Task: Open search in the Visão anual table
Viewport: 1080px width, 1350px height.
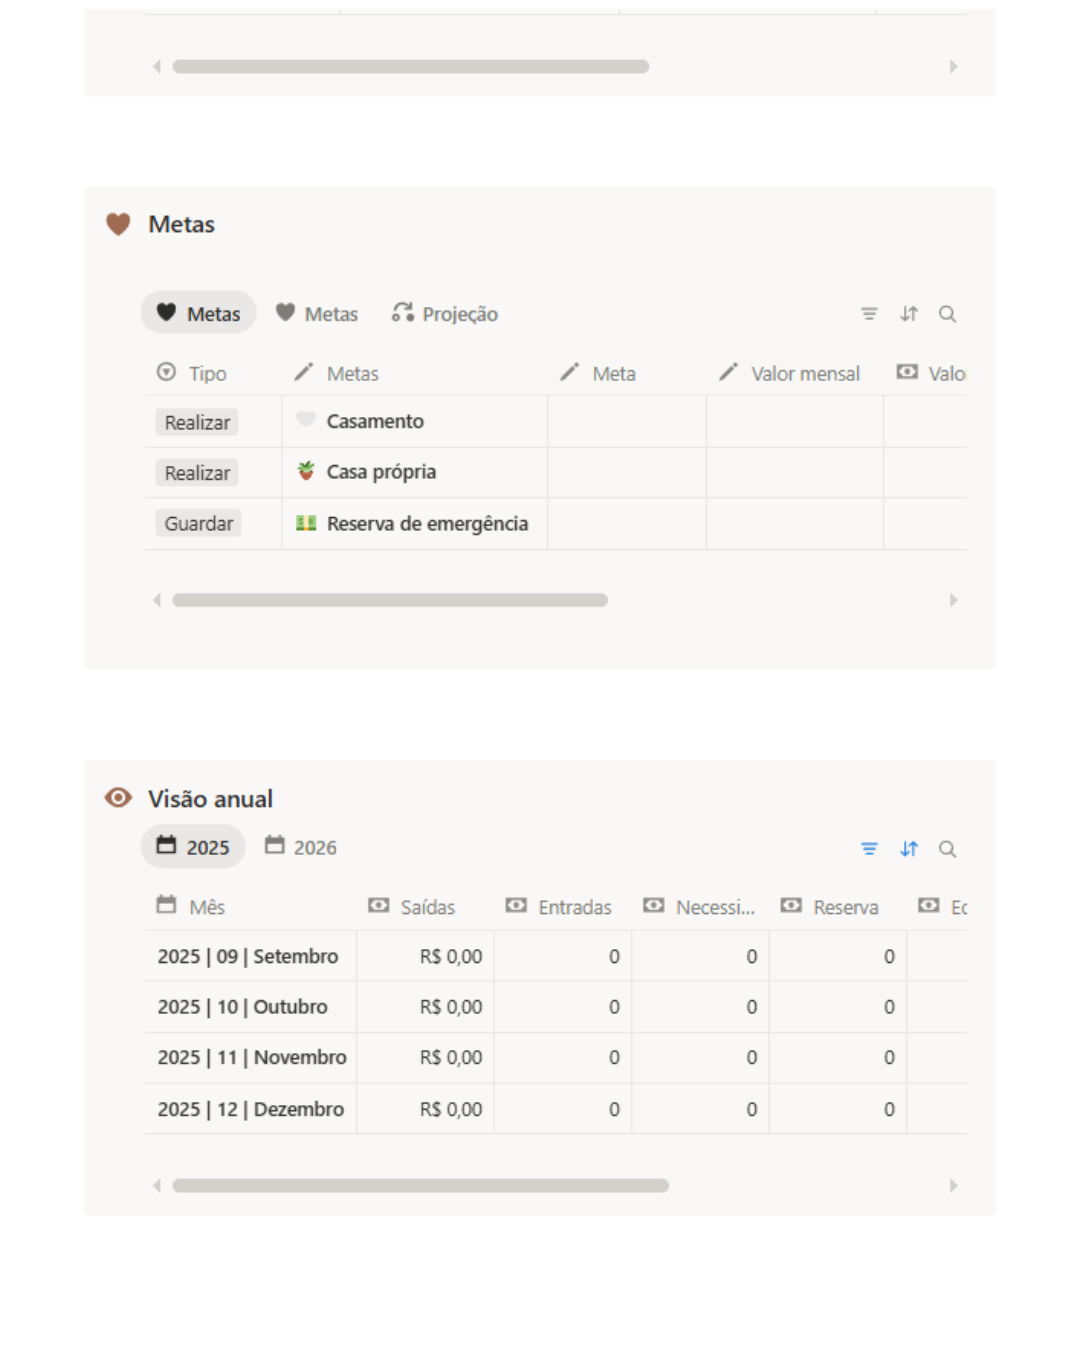Action: tap(947, 849)
